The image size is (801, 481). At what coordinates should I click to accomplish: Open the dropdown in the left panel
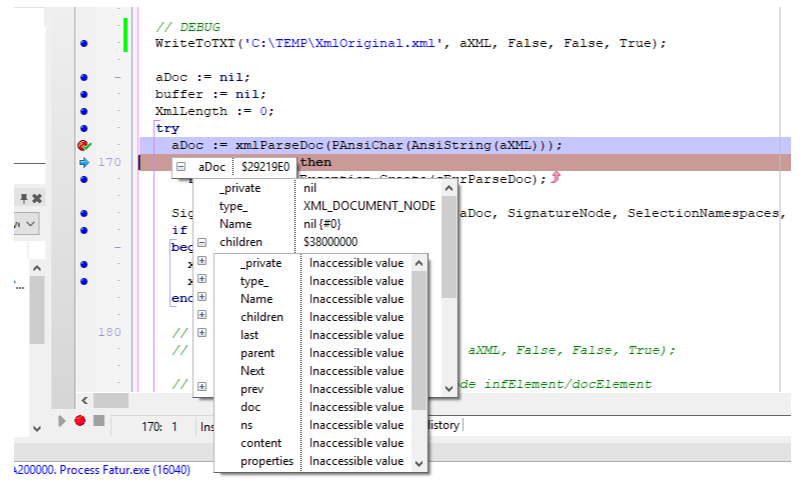[x=30, y=224]
